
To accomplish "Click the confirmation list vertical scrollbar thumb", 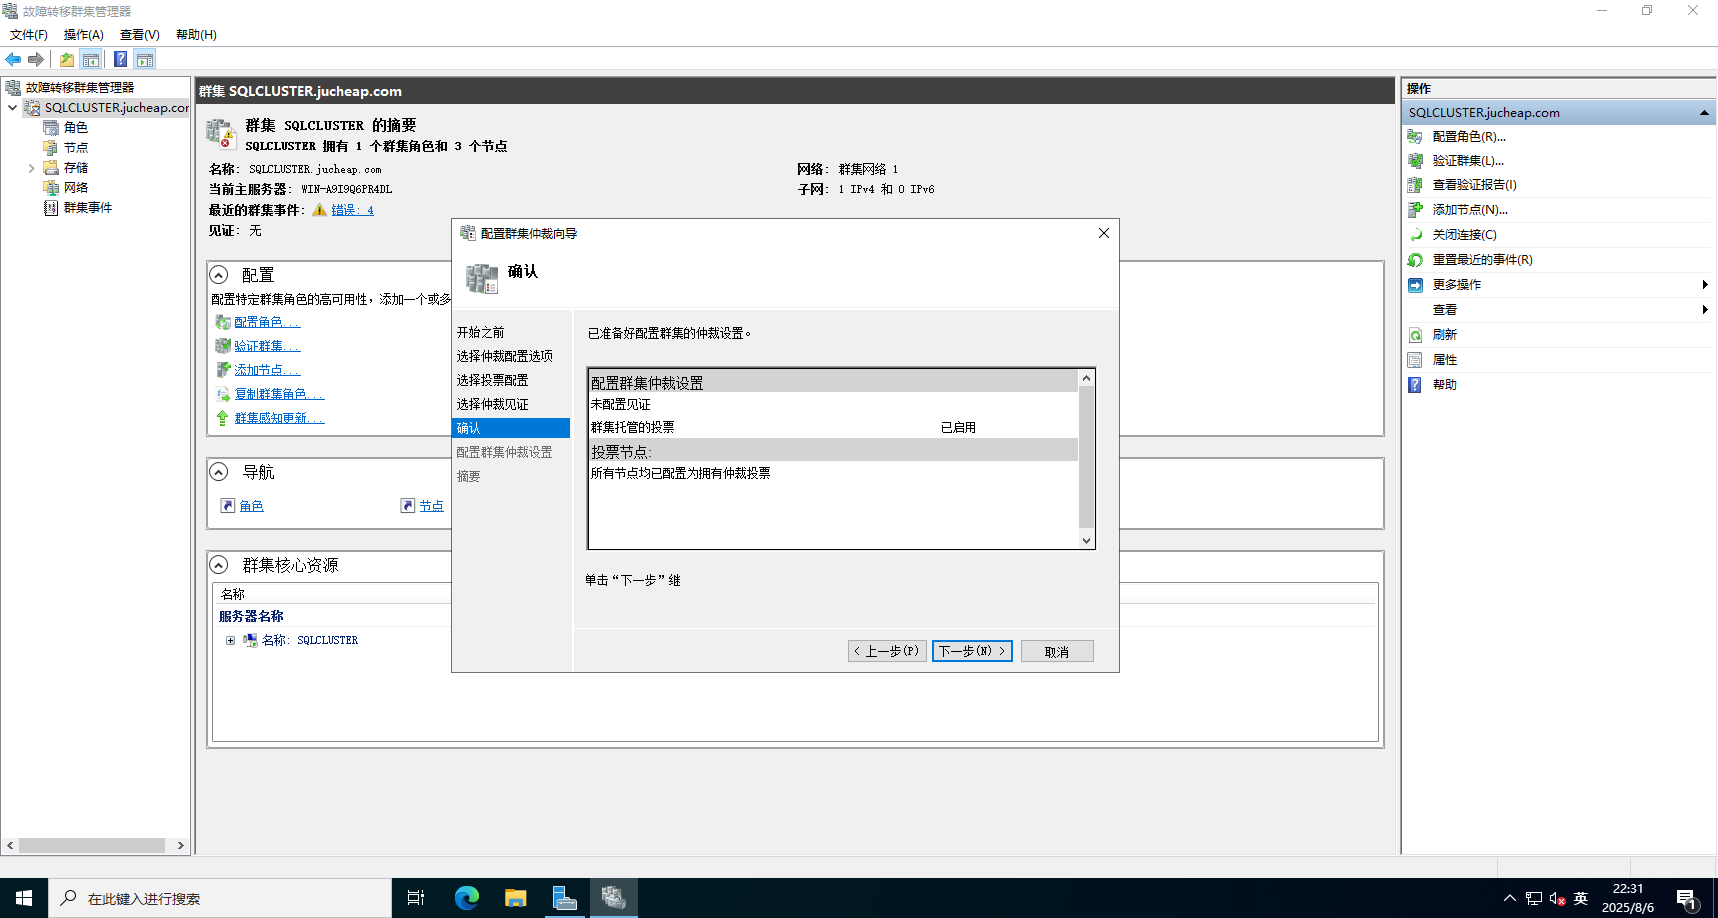I will click(1087, 456).
